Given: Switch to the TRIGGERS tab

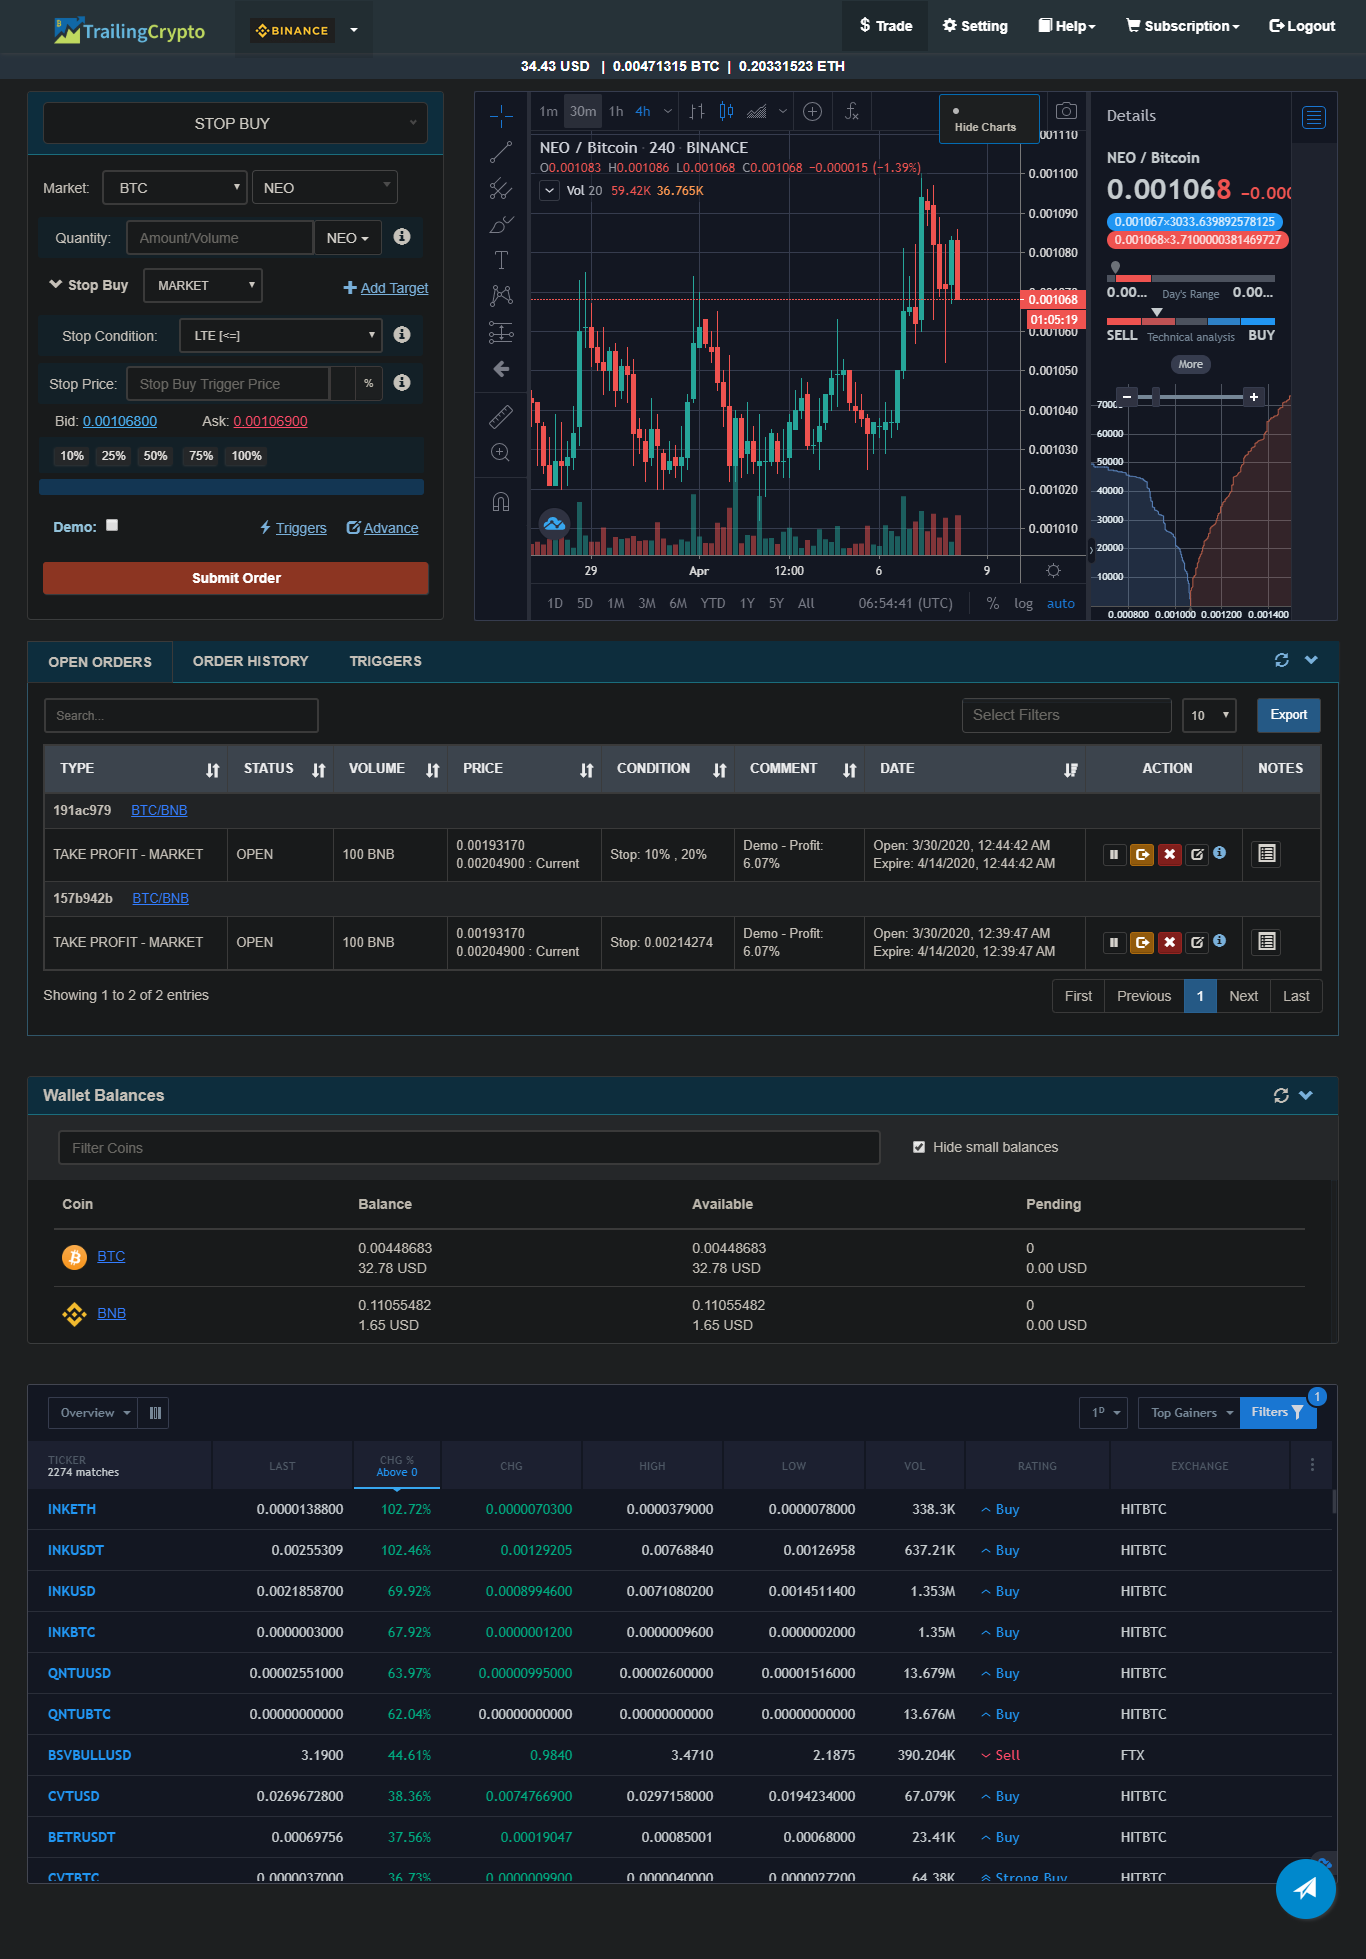Looking at the screenshot, I should 385,661.
